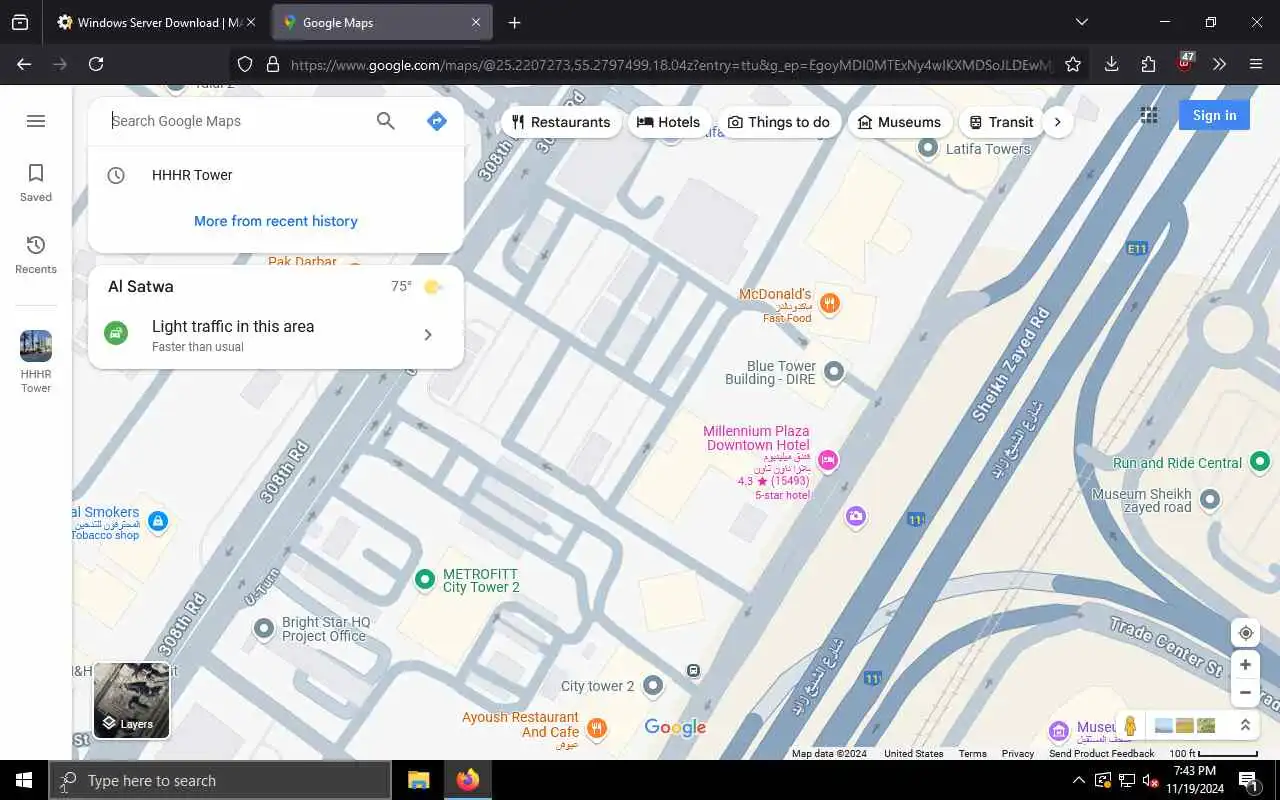Screen dimensions: 1280x800
Task: Open Saved places in sidebar
Action: (36, 183)
